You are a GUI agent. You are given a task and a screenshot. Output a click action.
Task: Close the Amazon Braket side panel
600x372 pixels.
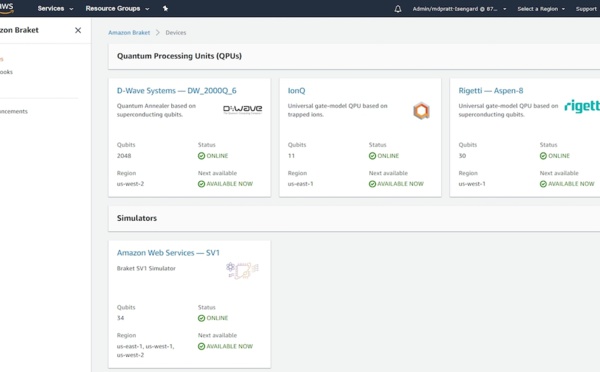78,30
